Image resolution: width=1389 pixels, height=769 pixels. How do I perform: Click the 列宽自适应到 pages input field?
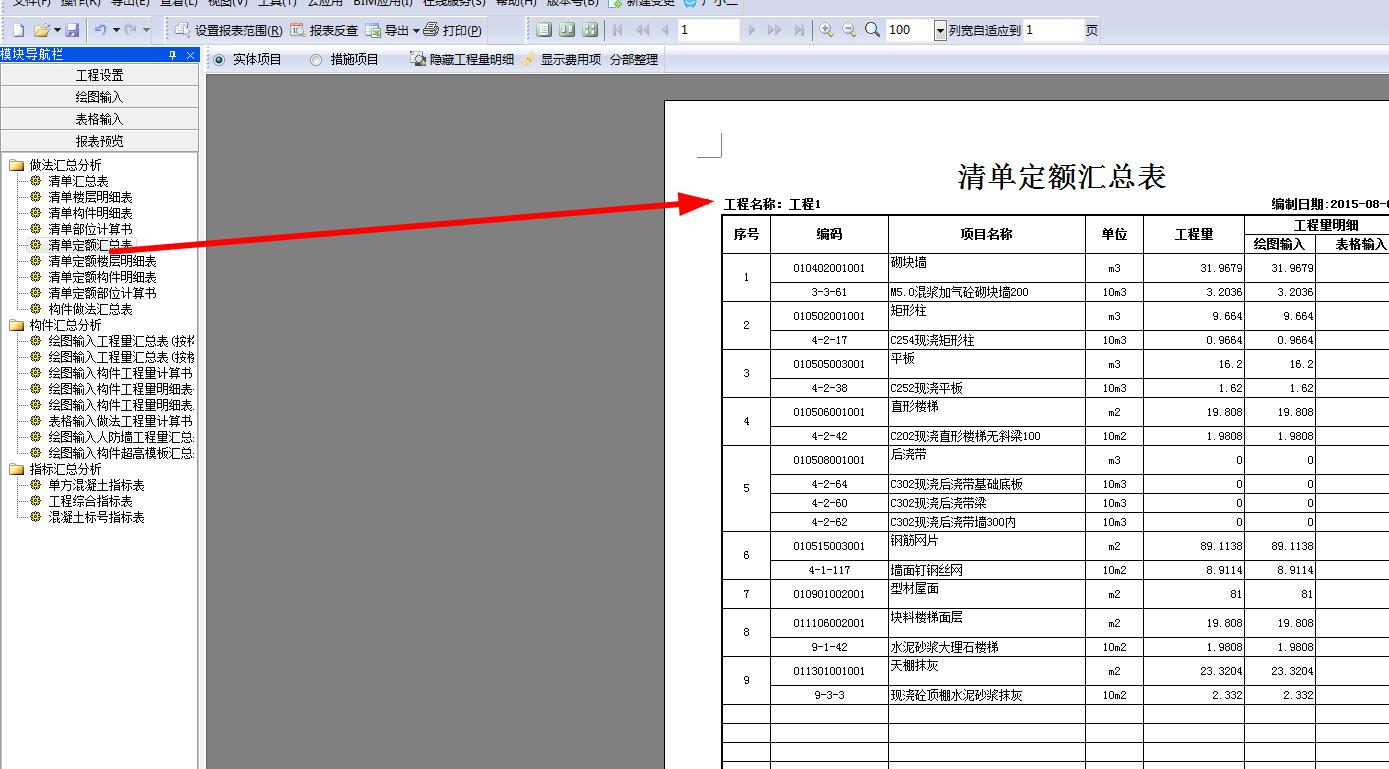[x=1053, y=30]
